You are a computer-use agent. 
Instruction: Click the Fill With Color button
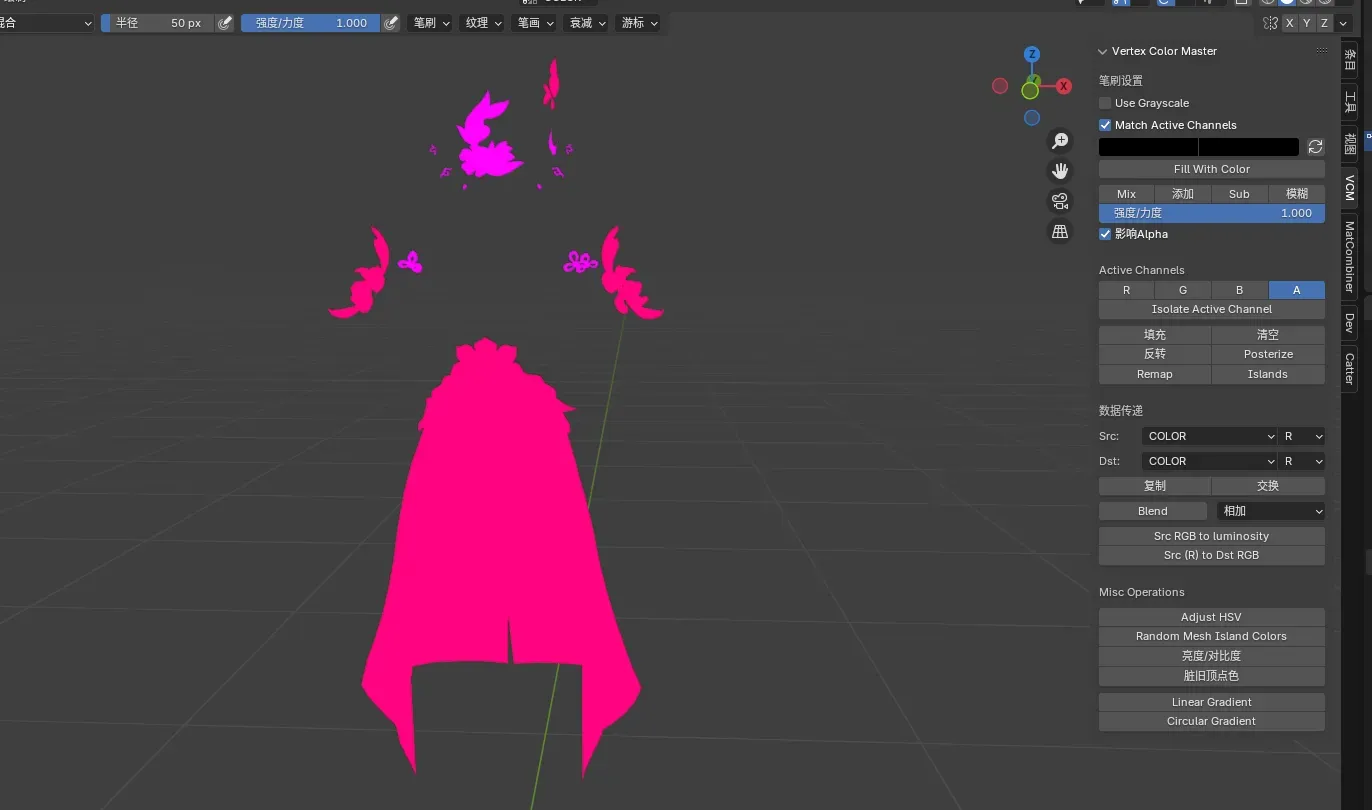[x=1211, y=169]
